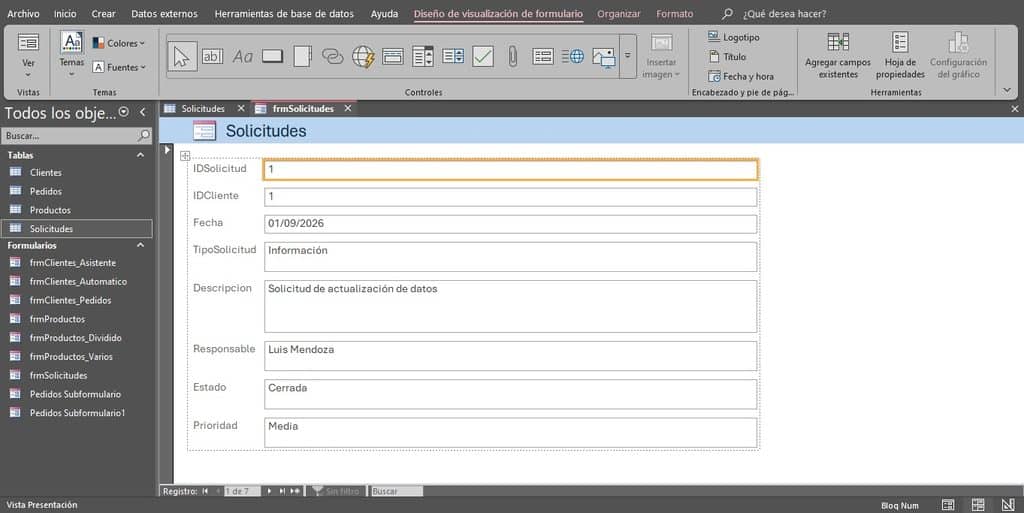Image resolution: width=1024 pixels, height=513 pixels.
Task: Click the layout selector cross icon
Action: (185, 155)
